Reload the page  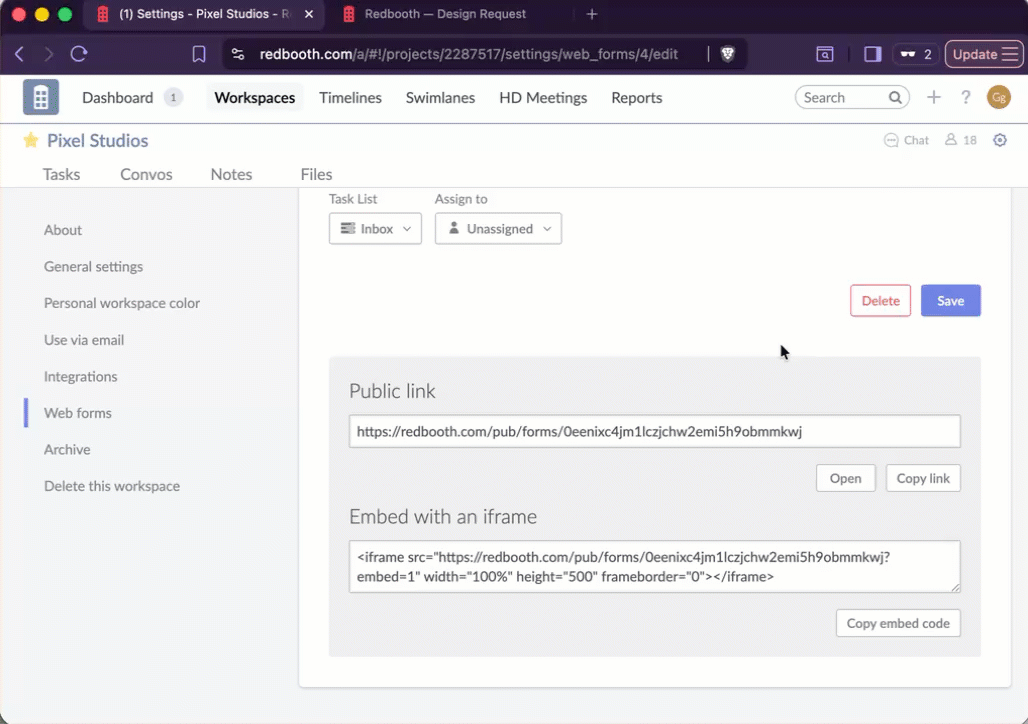pyautogui.click(x=79, y=54)
